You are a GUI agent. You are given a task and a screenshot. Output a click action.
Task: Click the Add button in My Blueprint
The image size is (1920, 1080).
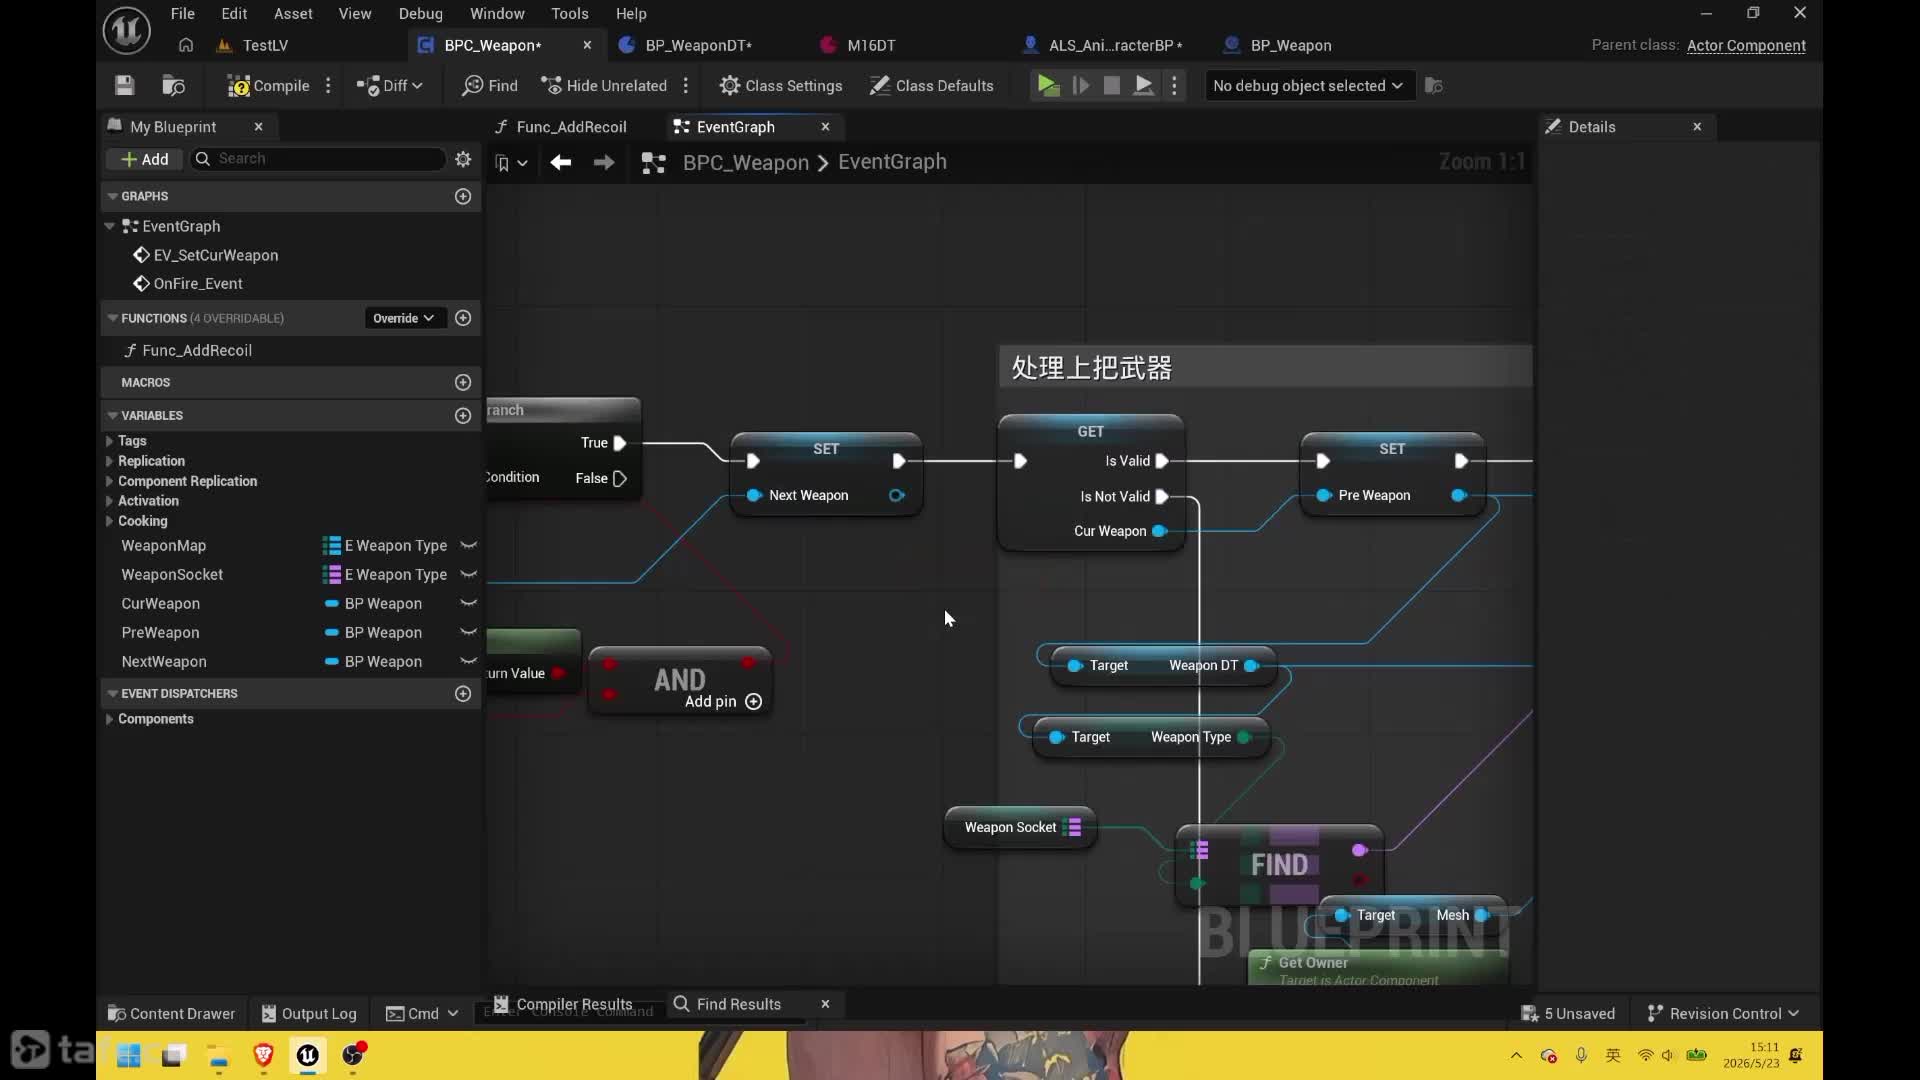145,159
